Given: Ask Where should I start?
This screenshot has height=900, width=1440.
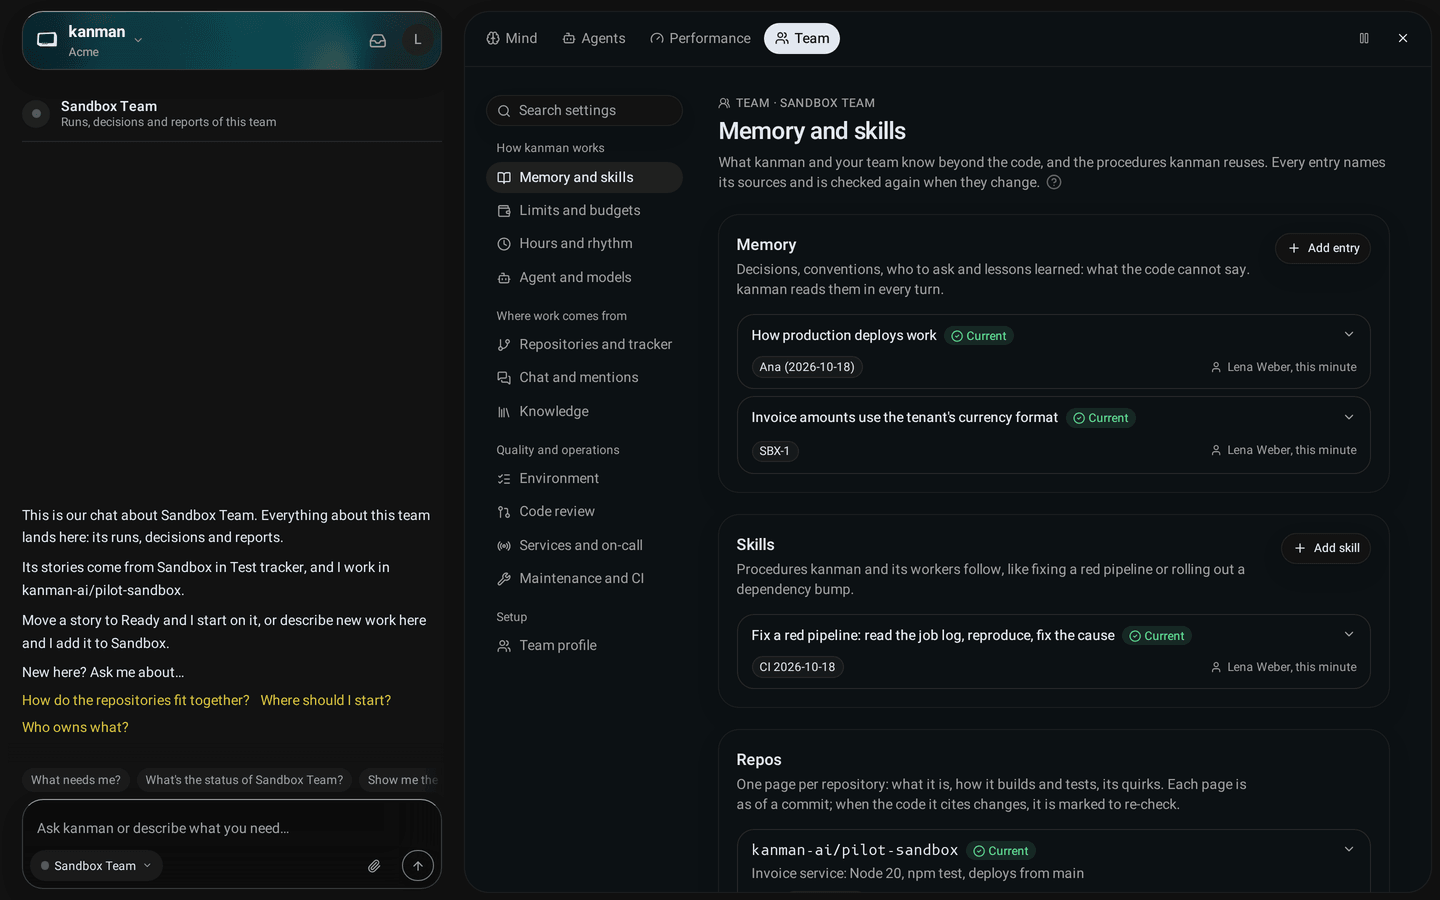Looking at the screenshot, I should [326, 700].
